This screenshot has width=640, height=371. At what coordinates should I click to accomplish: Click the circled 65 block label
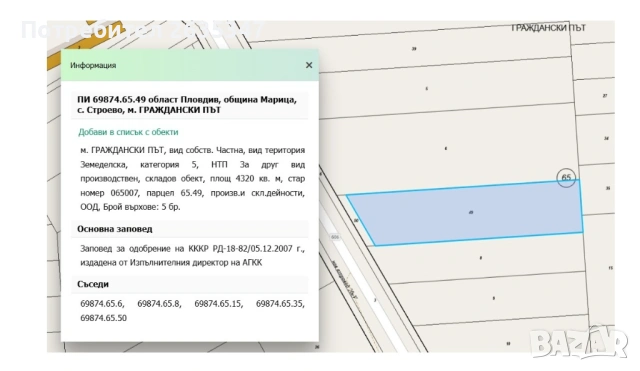pos(566,178)
